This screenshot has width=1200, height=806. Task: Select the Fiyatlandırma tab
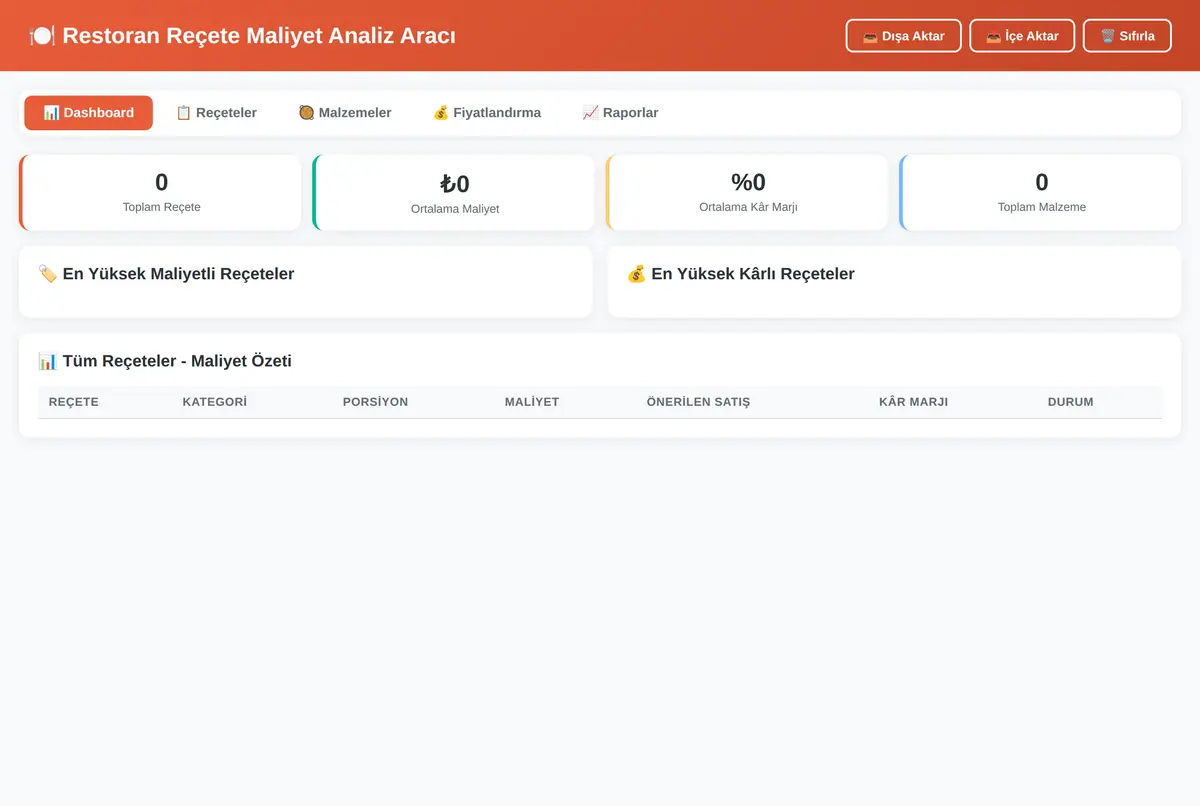tap(487, 113)
